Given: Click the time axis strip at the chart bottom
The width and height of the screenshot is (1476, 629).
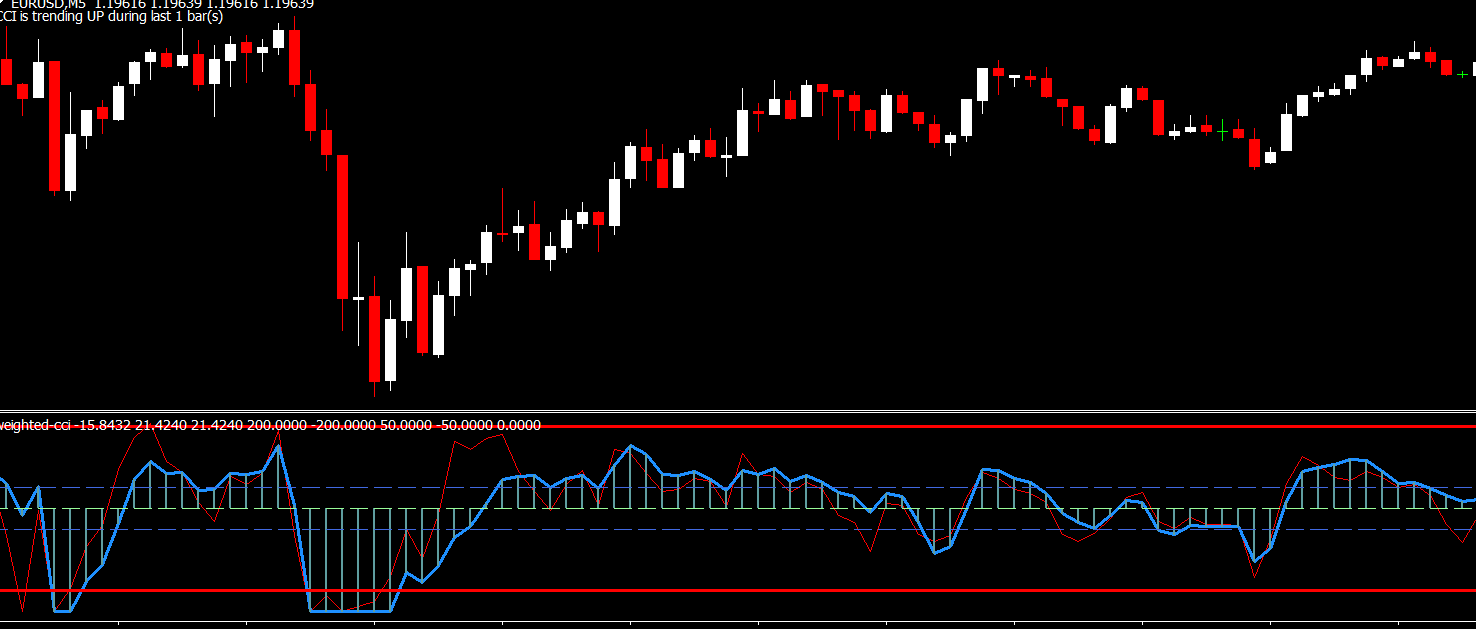Looking at the screenshot, I should (x=738, y=624).
